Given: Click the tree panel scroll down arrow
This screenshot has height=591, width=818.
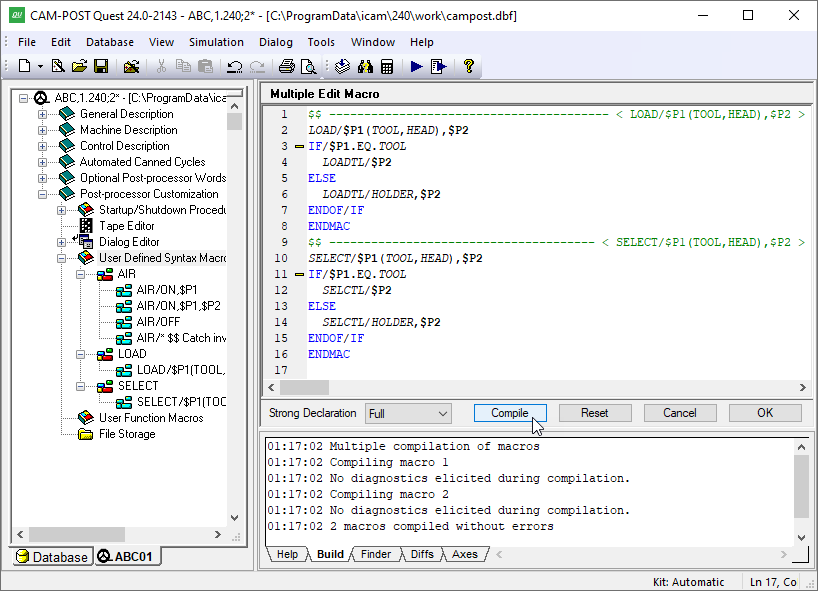Looking at the screenshot, I should pos(235,518).
